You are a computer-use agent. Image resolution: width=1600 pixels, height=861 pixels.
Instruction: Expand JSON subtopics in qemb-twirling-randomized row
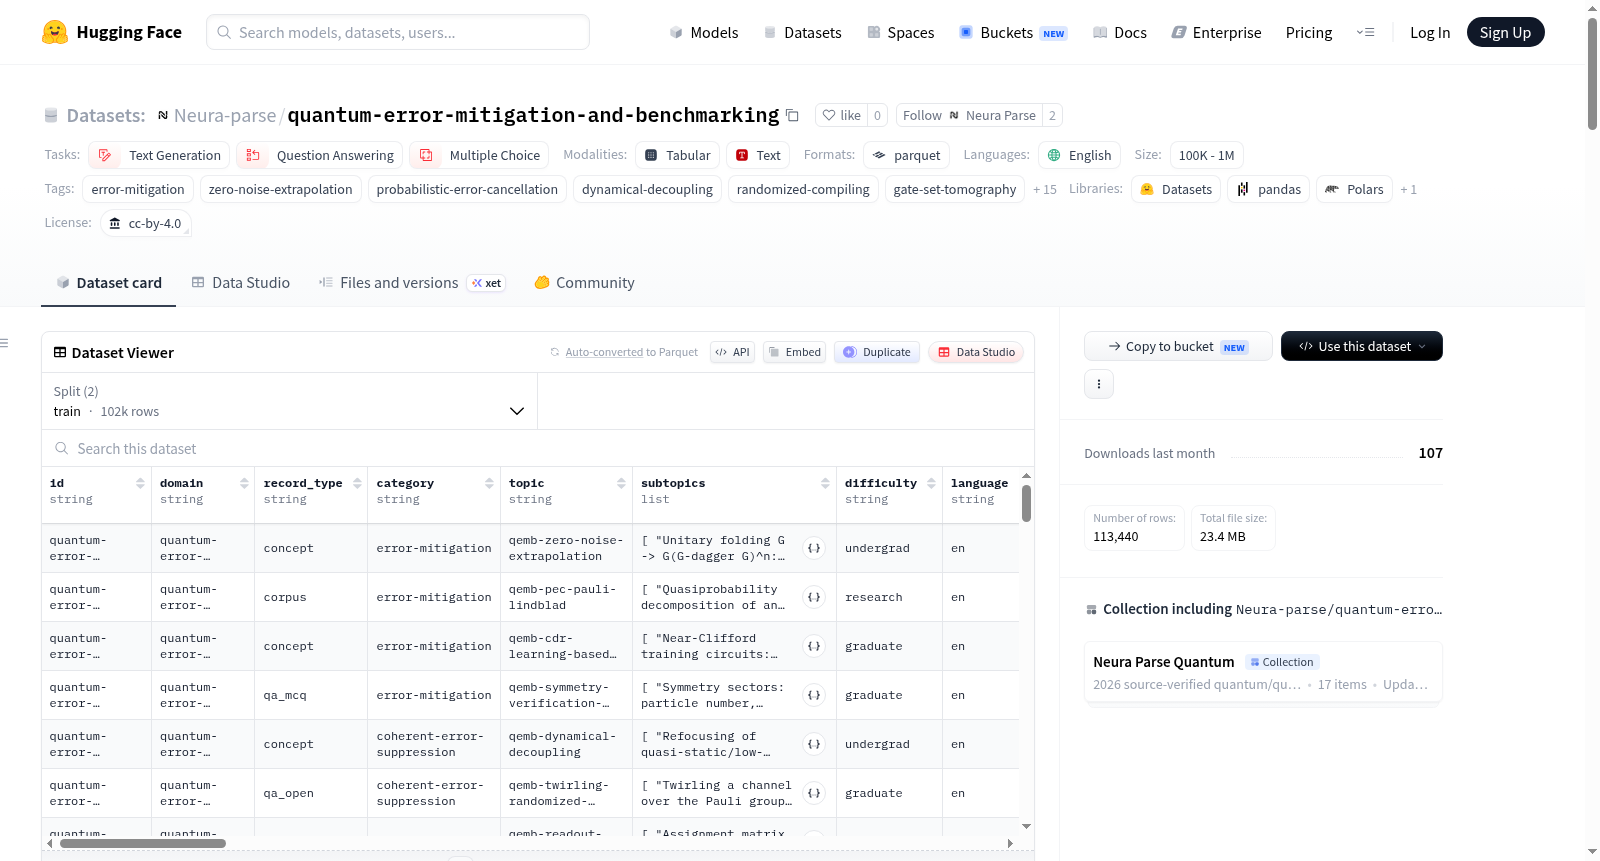814,793
